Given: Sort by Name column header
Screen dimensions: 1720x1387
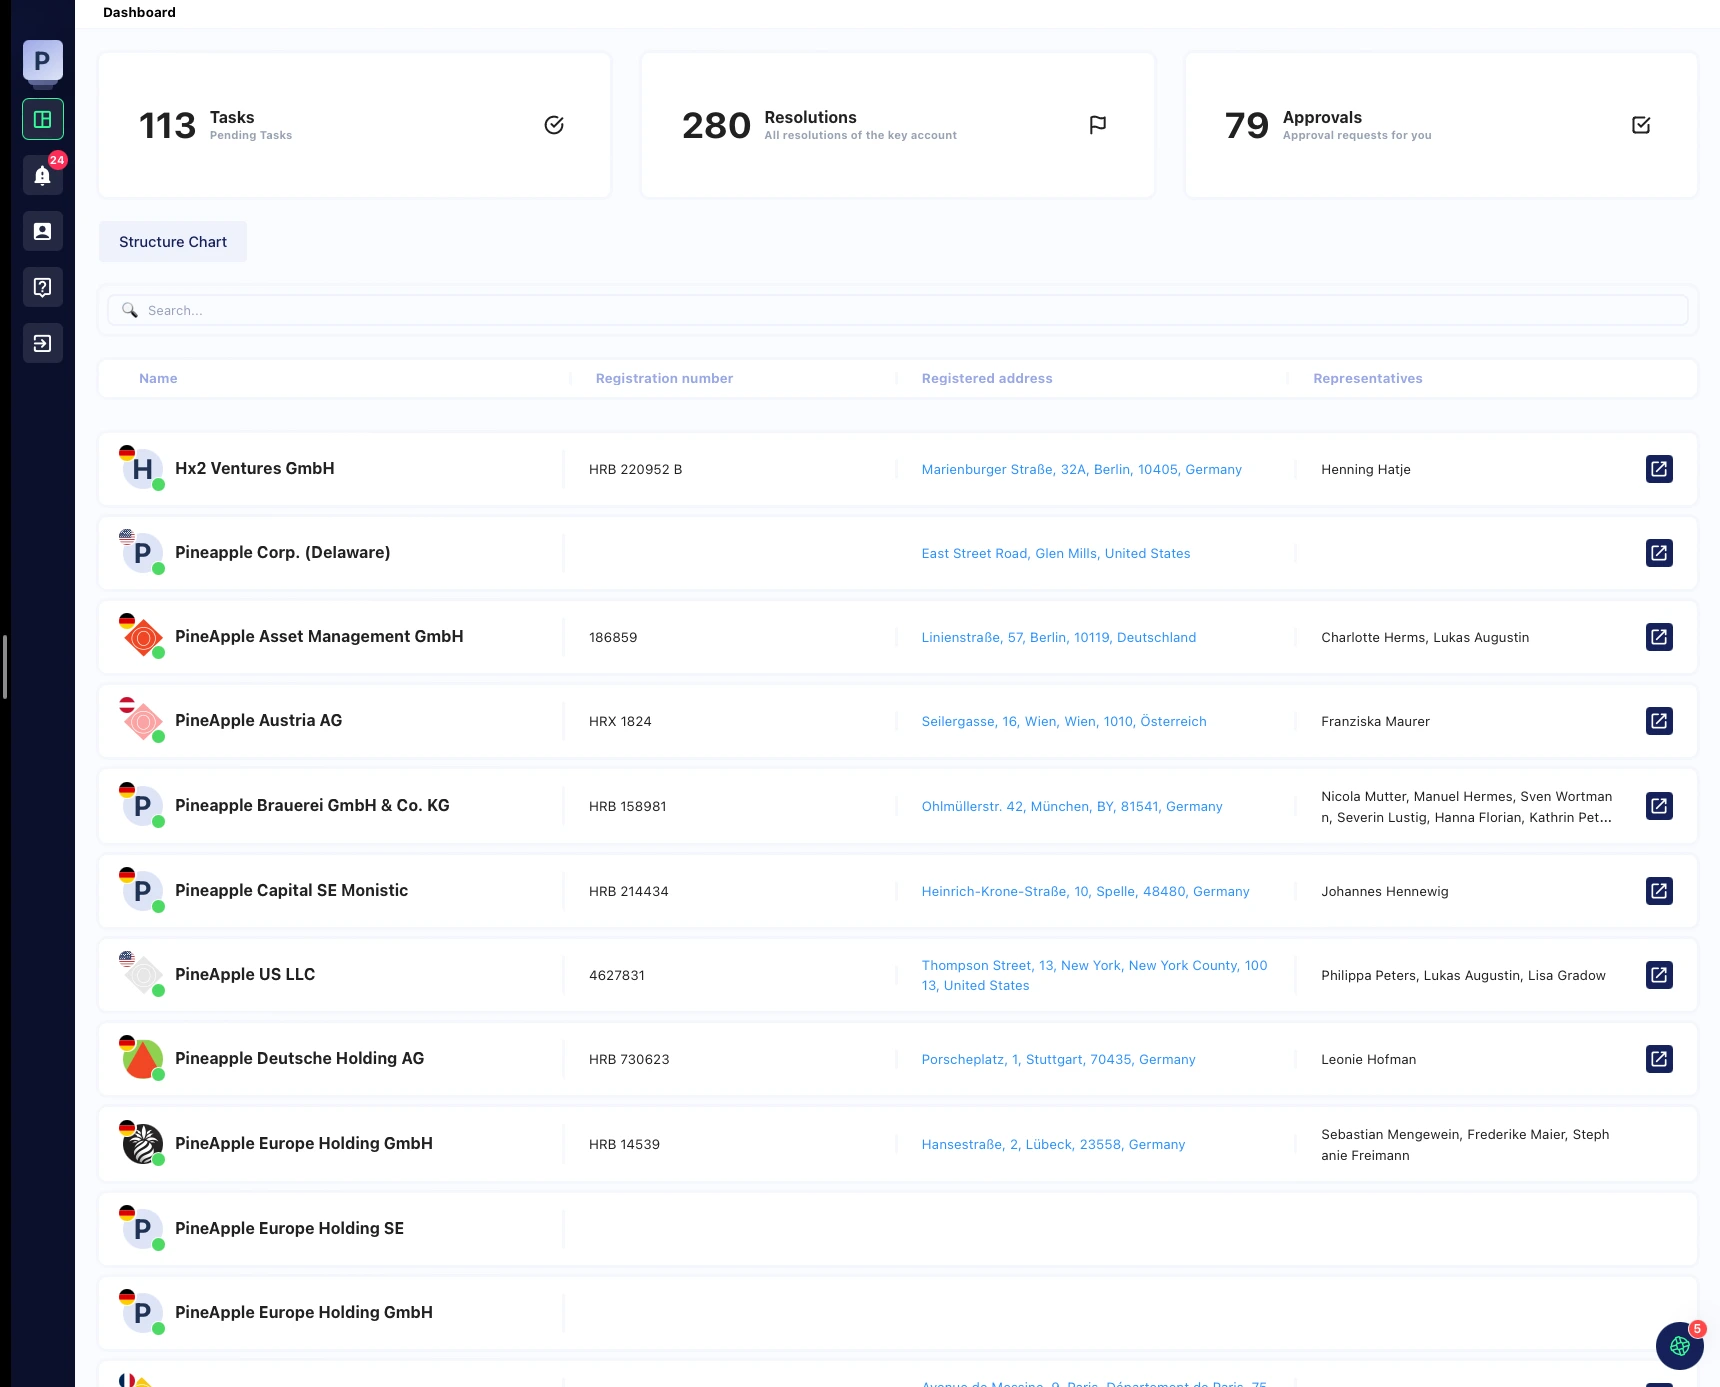Looking at the screenshot, I should (158, 378).
